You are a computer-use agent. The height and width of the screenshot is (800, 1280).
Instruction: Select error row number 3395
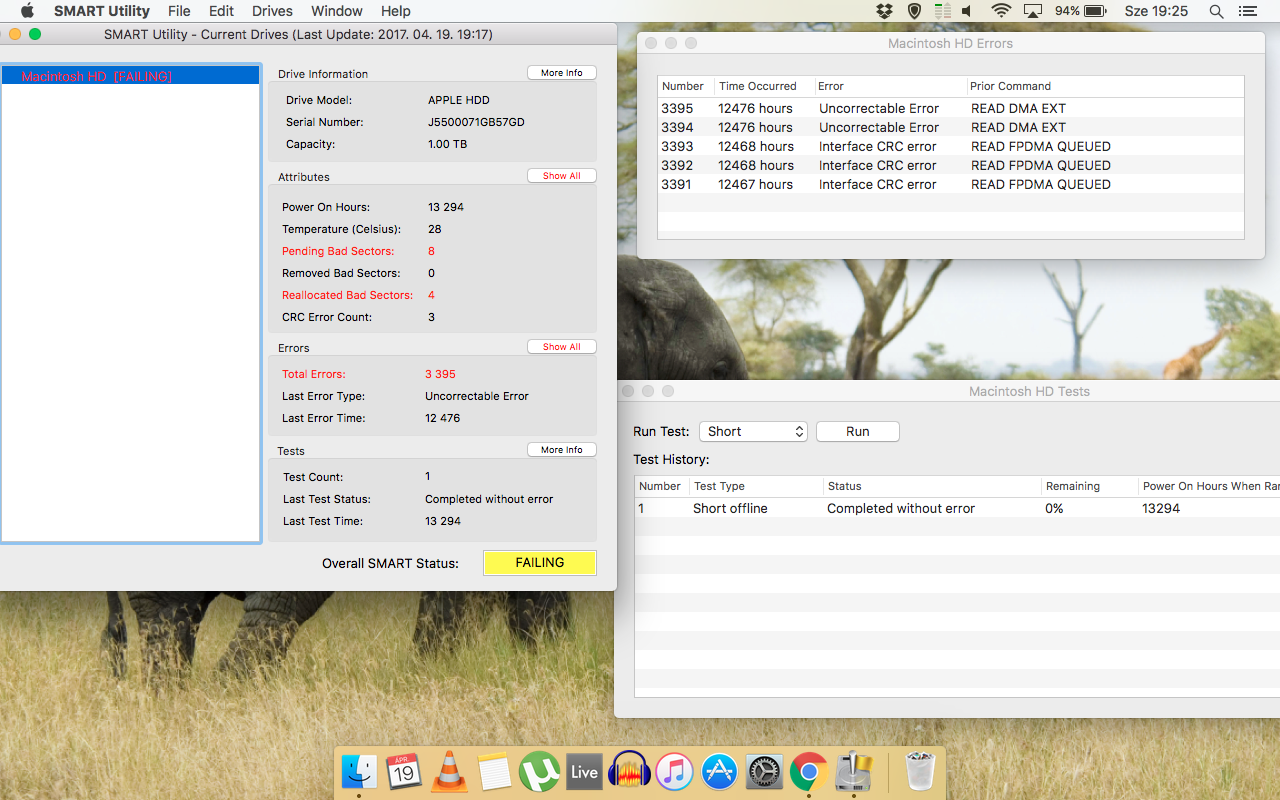pos(951,108)
